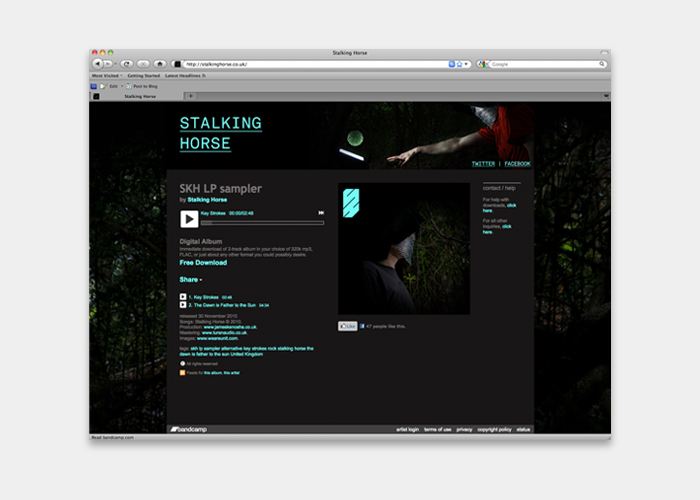This screenshot has width=700, height=500.
Task: Open the terms of use footer link
Action: coord(438,429)
